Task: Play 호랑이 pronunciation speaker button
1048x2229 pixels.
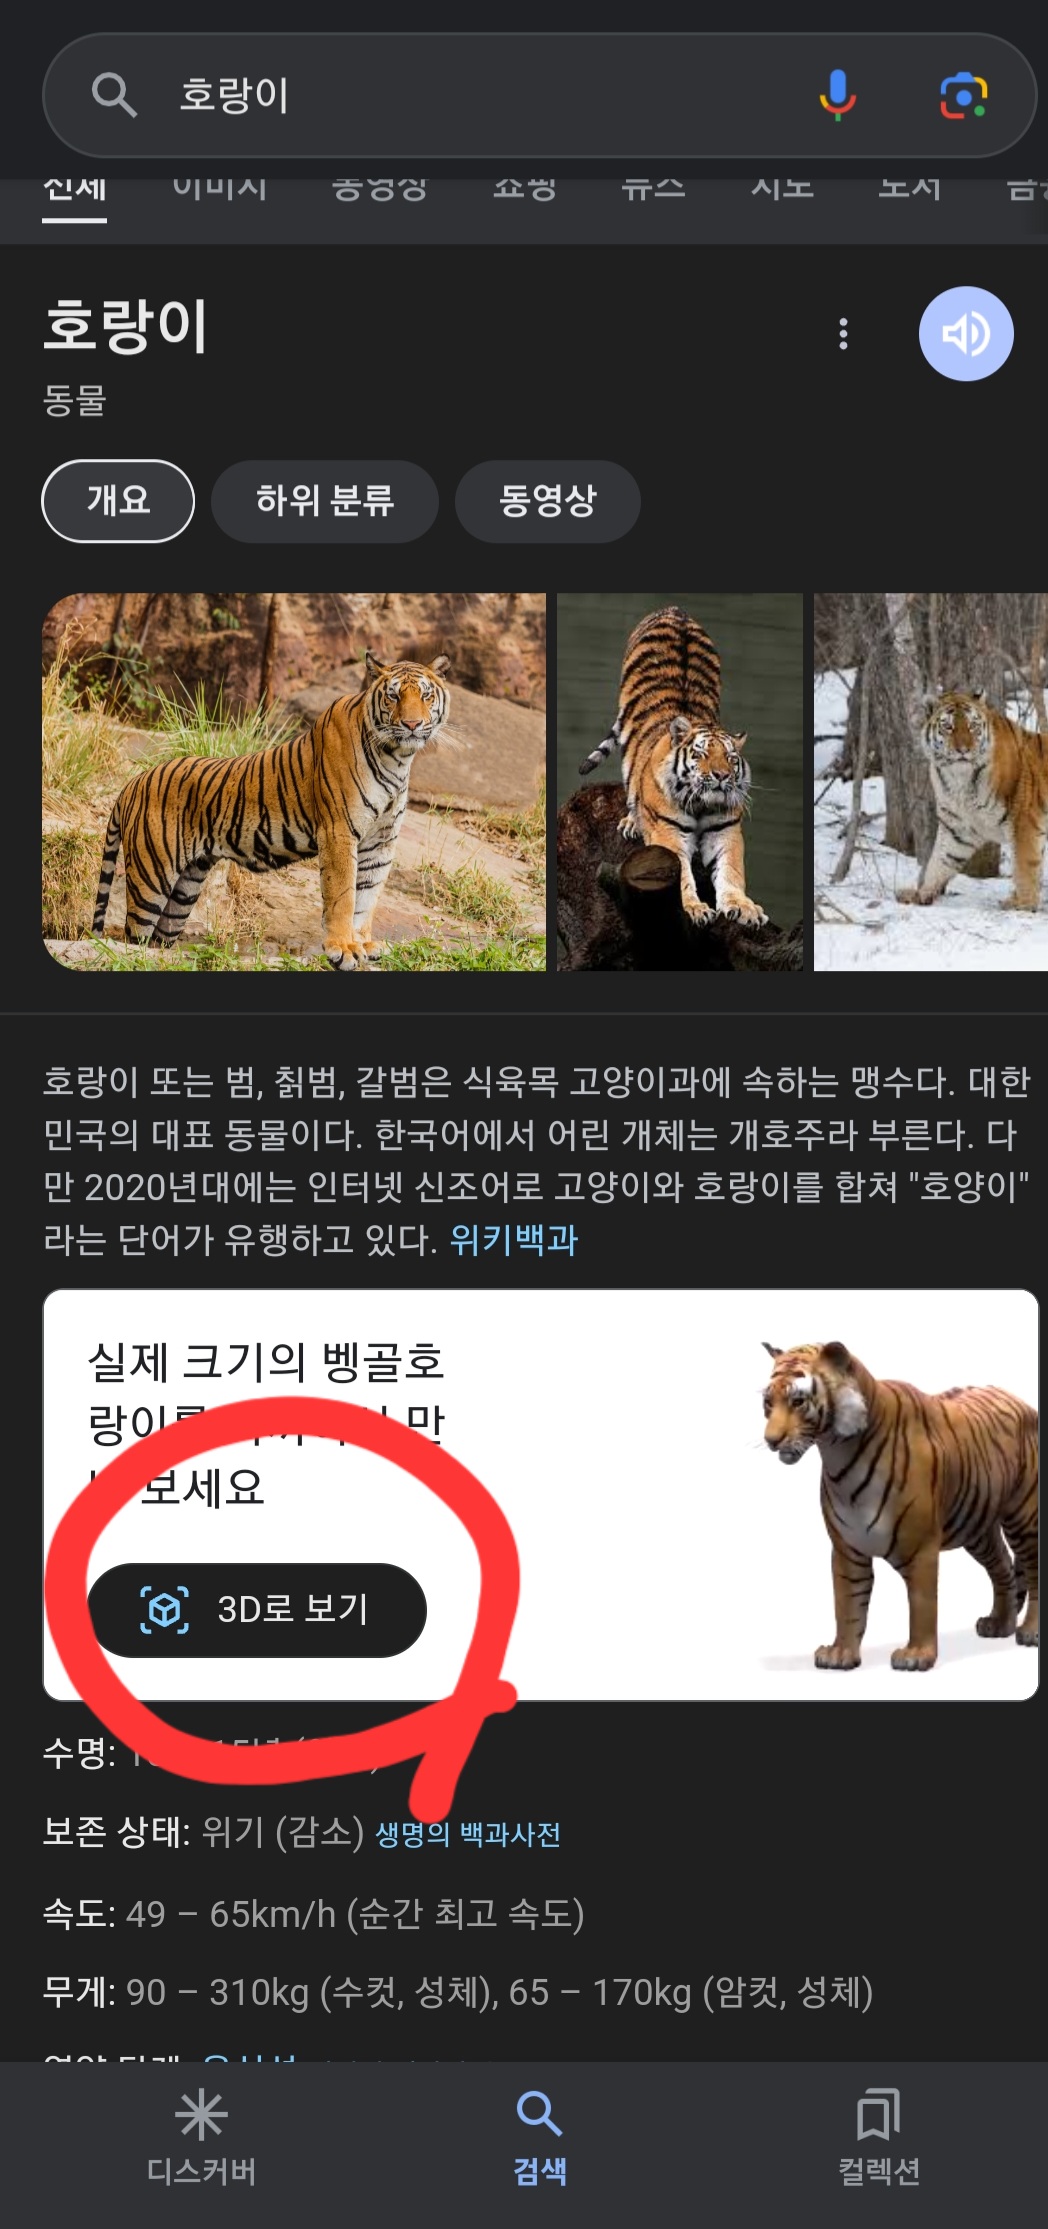Action: pos(966,334)
